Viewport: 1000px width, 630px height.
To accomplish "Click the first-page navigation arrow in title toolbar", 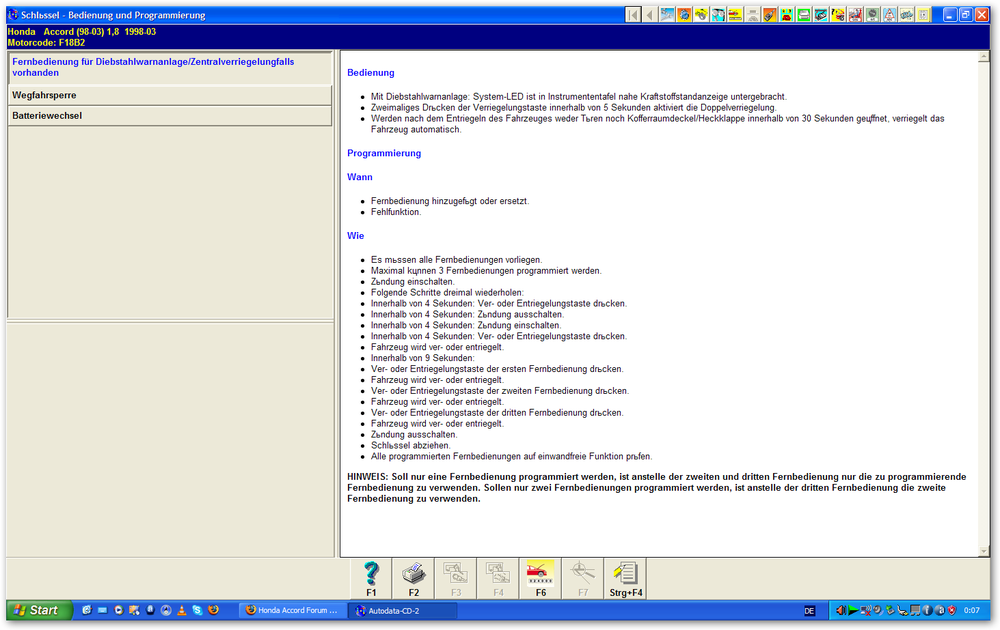I will click(x=633, y=15).
